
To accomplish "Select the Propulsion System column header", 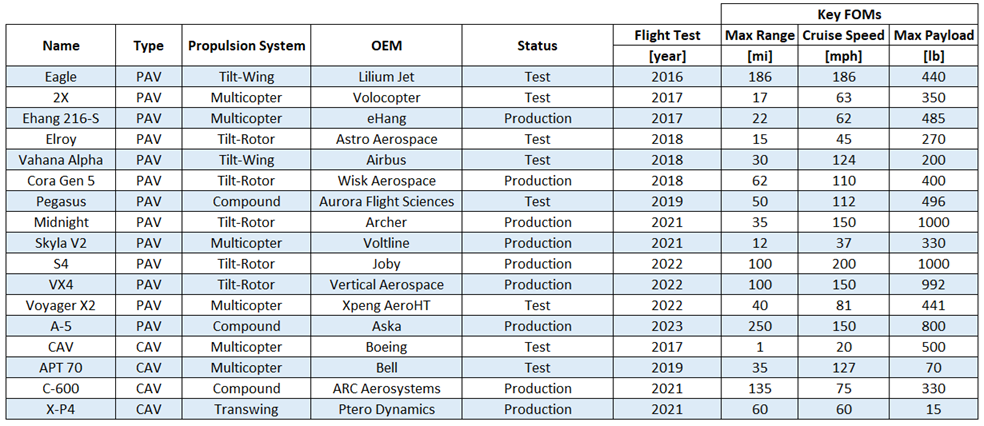I will coord(246,46).
